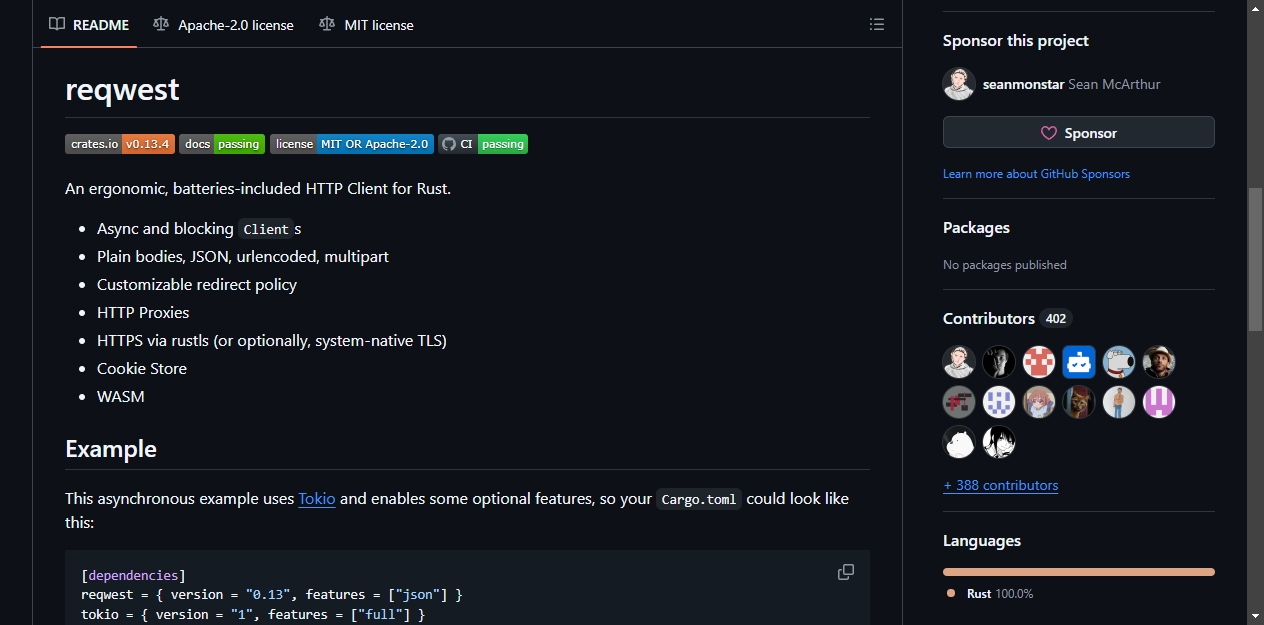Switch to the MIT license tab
Screen dimensions: 1264x625
[366, 24]
